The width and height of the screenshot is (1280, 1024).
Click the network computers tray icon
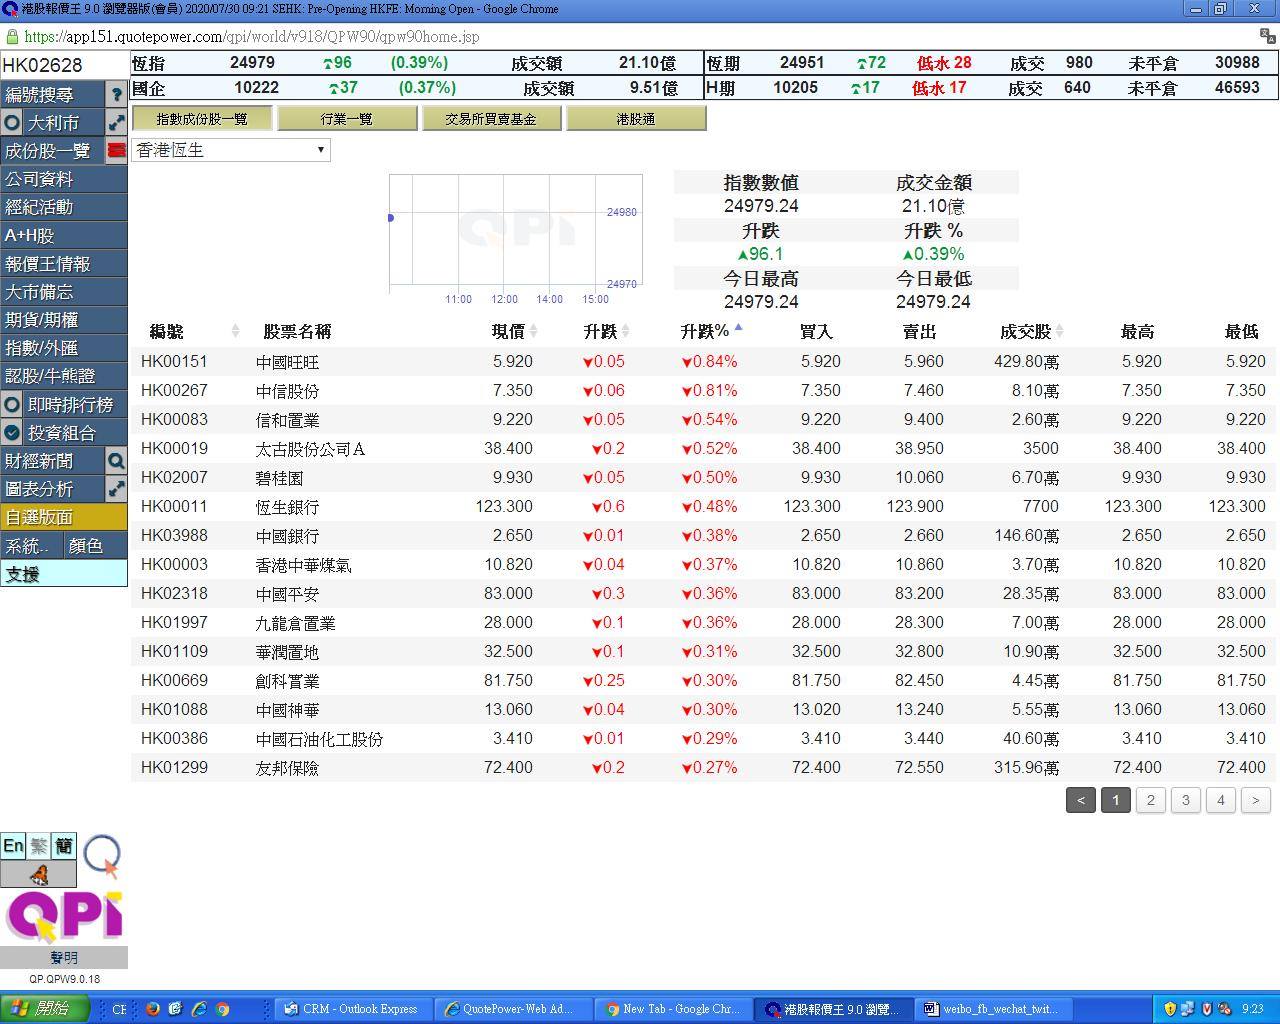[x=1188, y=1009]
